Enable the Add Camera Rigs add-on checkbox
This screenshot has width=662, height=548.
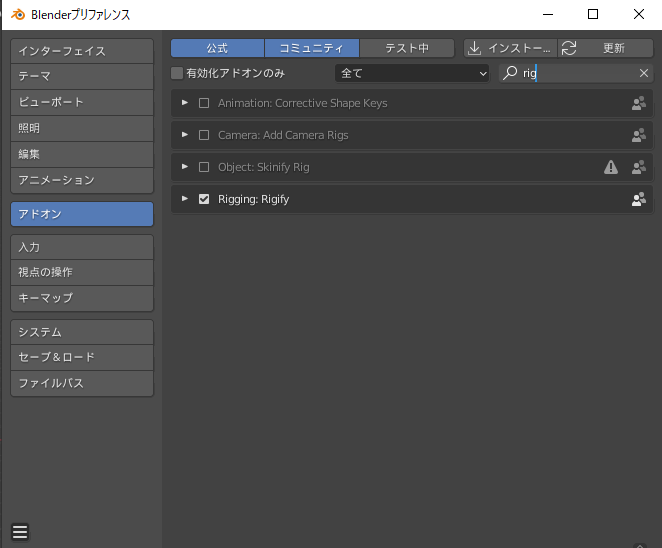click(x=204, y=135)
